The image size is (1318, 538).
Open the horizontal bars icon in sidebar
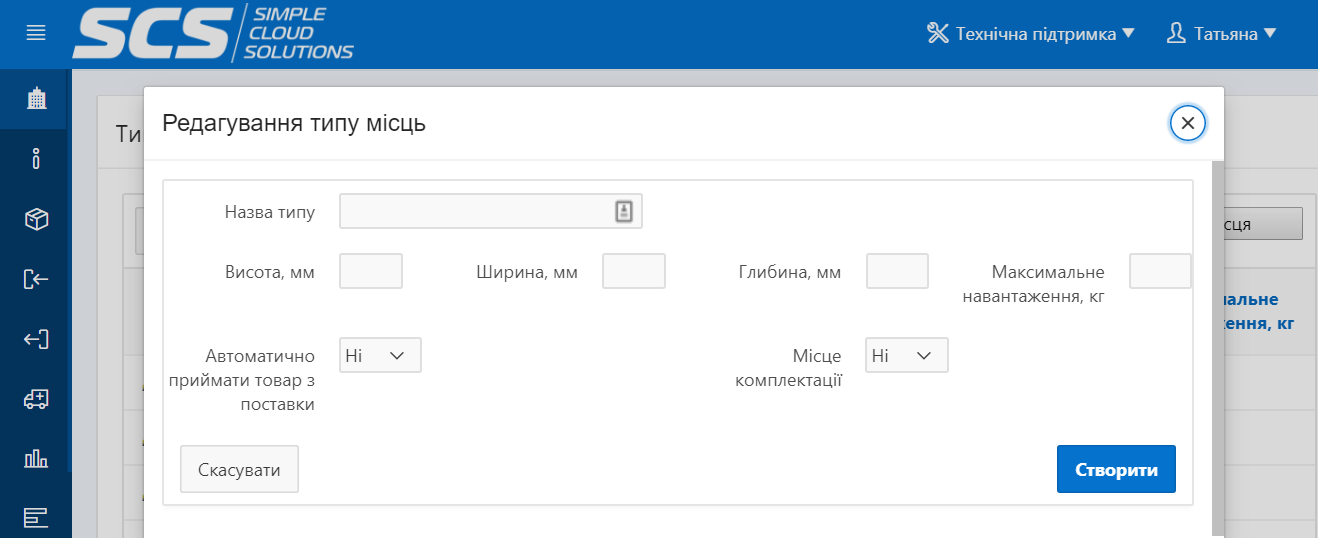coord(36,517)
